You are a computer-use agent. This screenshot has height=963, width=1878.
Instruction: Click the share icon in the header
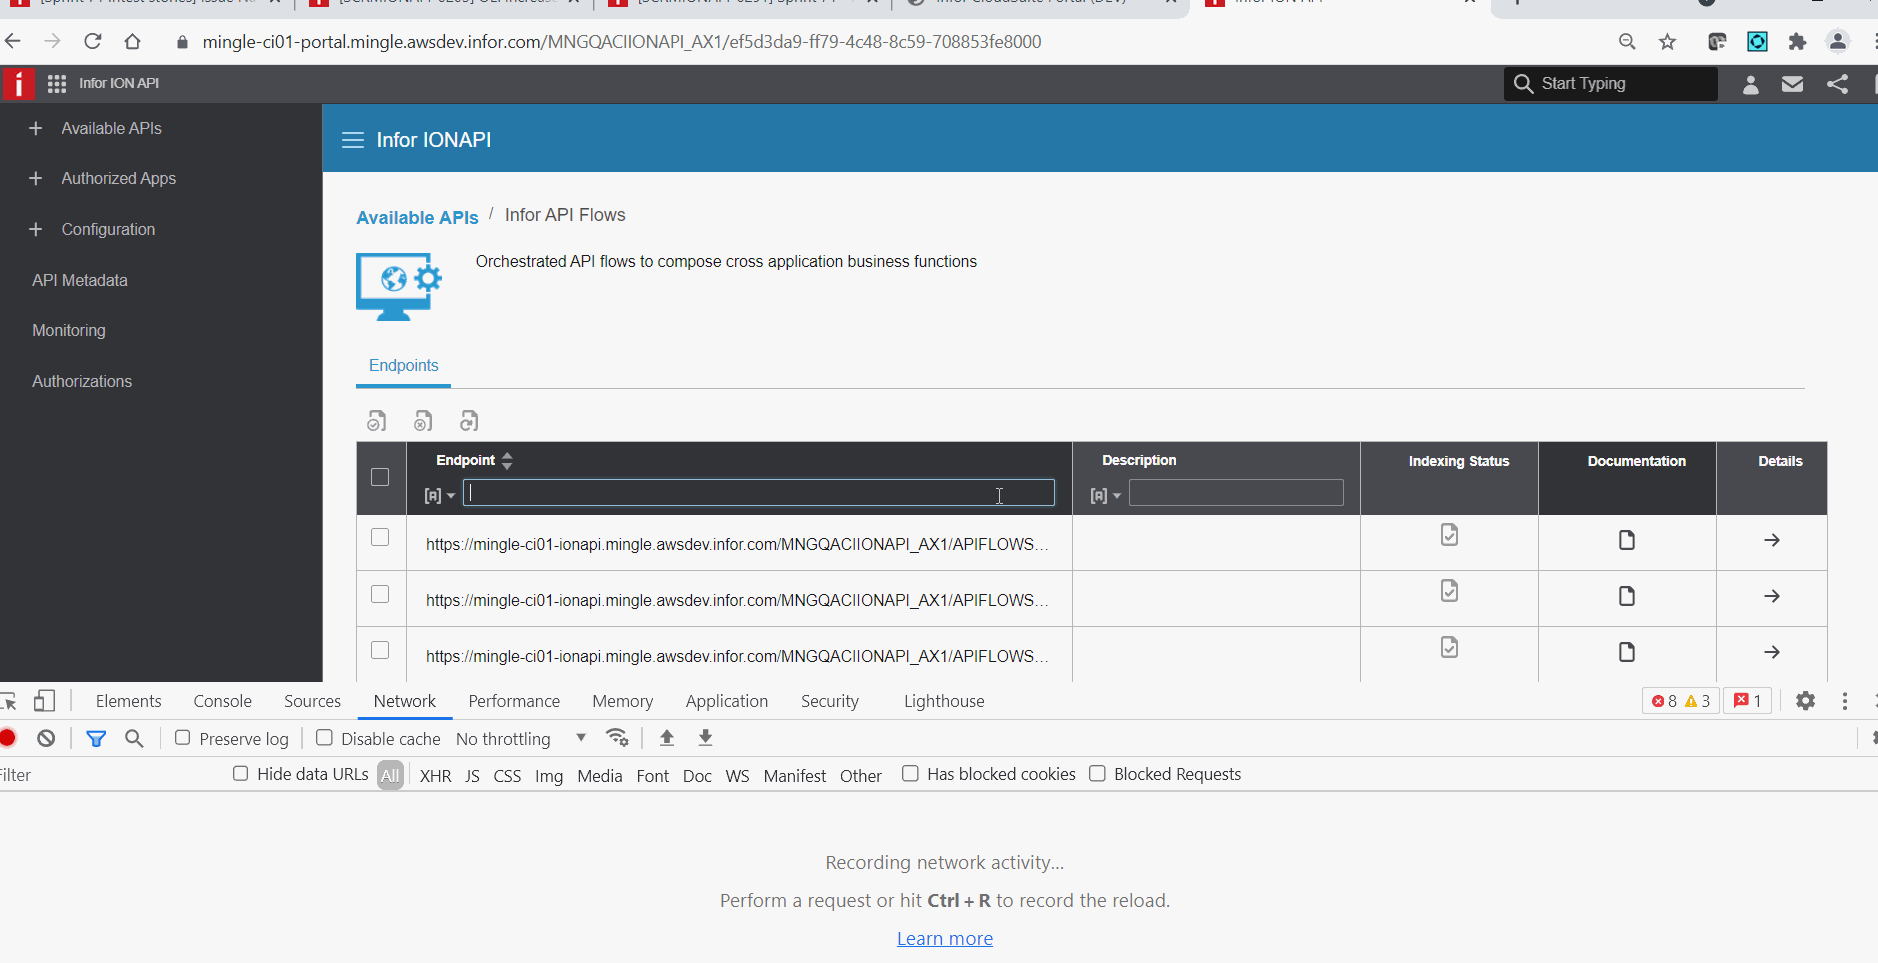(x=1837, y=84)
